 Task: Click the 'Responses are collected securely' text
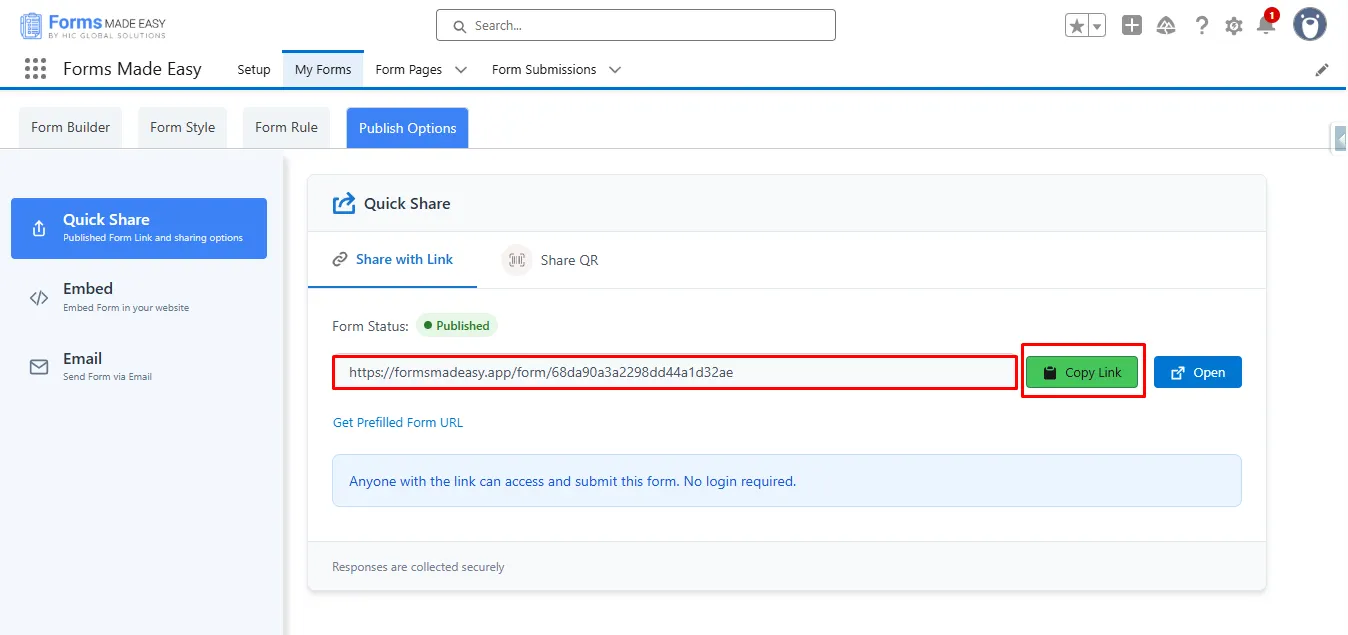click(418, 567)
